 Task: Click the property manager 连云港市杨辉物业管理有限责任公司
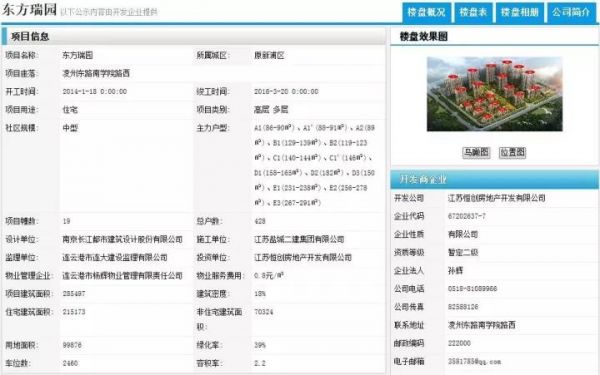(122, 276)
